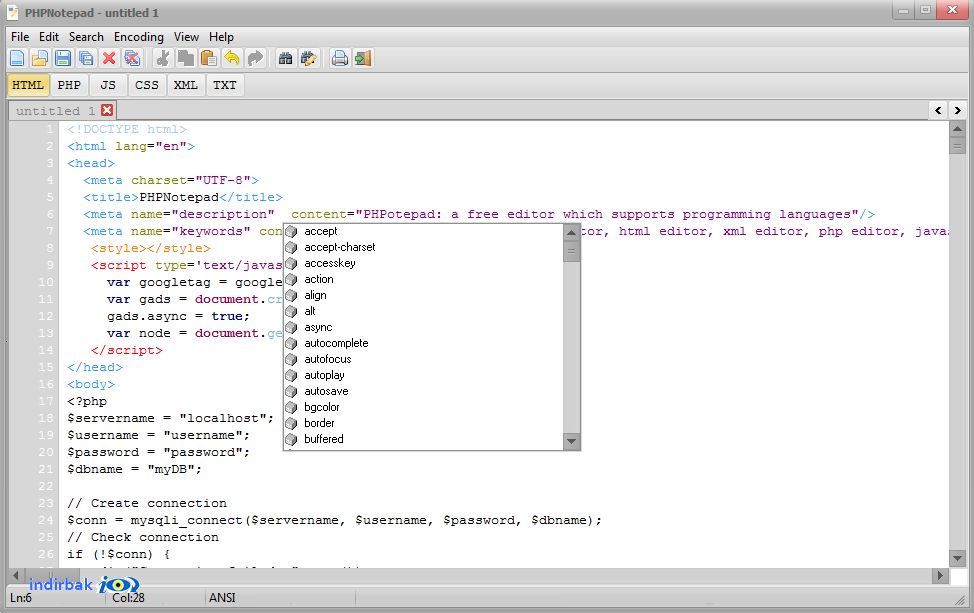The height and width of the screenshot is (613, 974).
Task: Open Find with the binoculars icon
Action: [286, 58]
